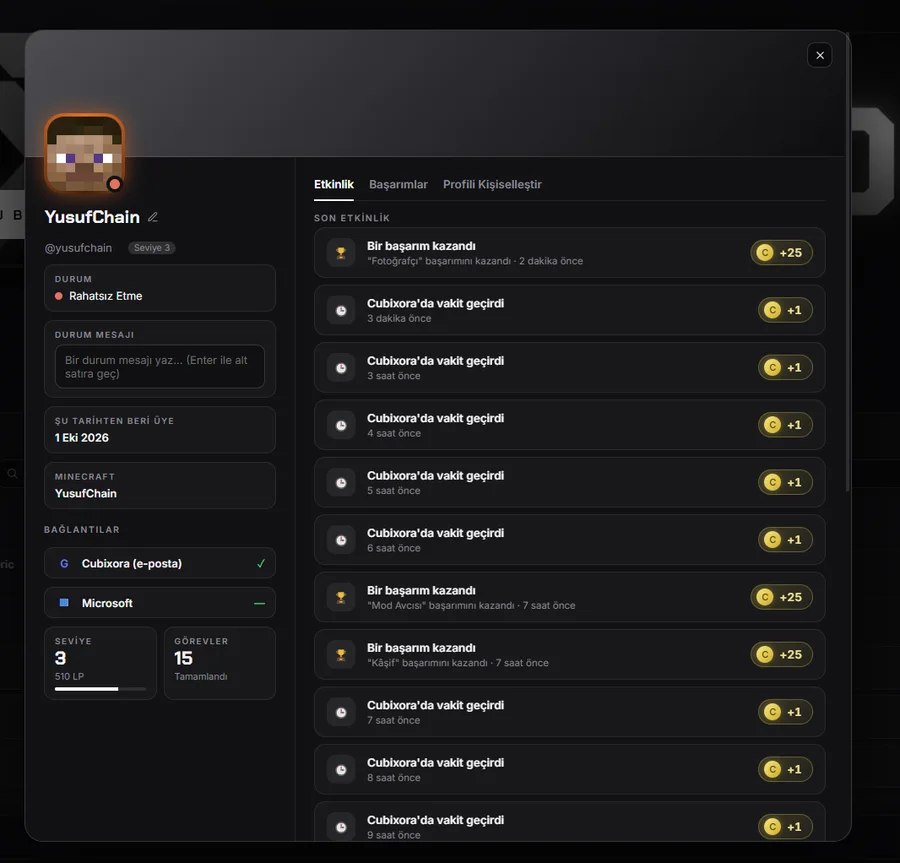Click the clock icon on the 6 saat önce row
The height and width of the screenshot is (863, 900).
[x=341, y=539]
